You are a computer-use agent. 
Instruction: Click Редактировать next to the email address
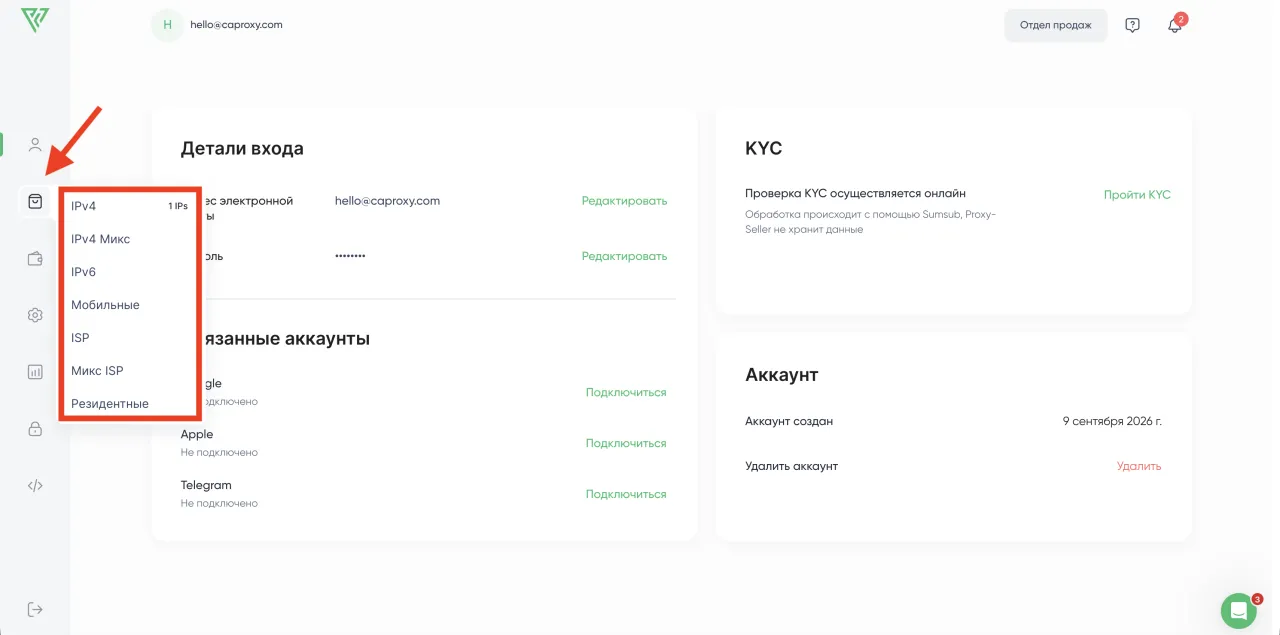(x=624, y=201)
